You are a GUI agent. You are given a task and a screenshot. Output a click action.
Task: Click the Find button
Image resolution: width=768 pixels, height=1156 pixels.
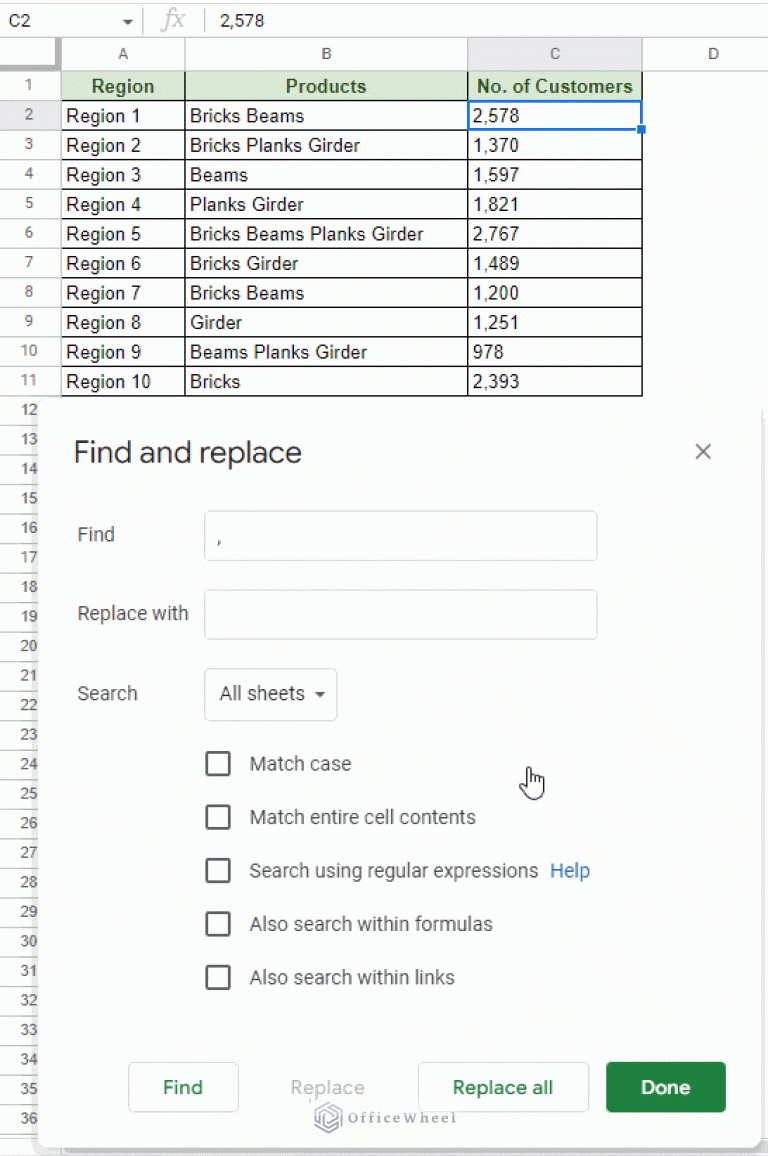(x=183, y=1087)
